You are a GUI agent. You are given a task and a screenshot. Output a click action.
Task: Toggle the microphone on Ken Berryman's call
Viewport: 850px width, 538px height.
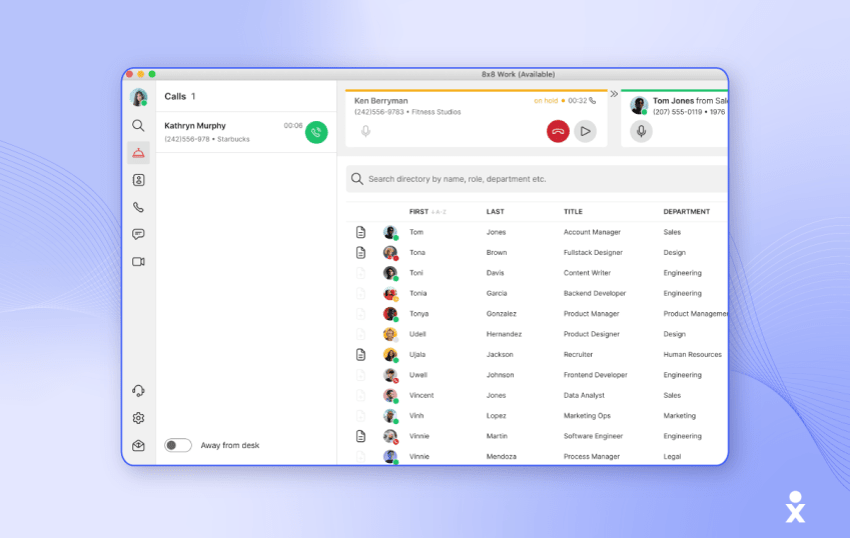(x=365, y=131)
